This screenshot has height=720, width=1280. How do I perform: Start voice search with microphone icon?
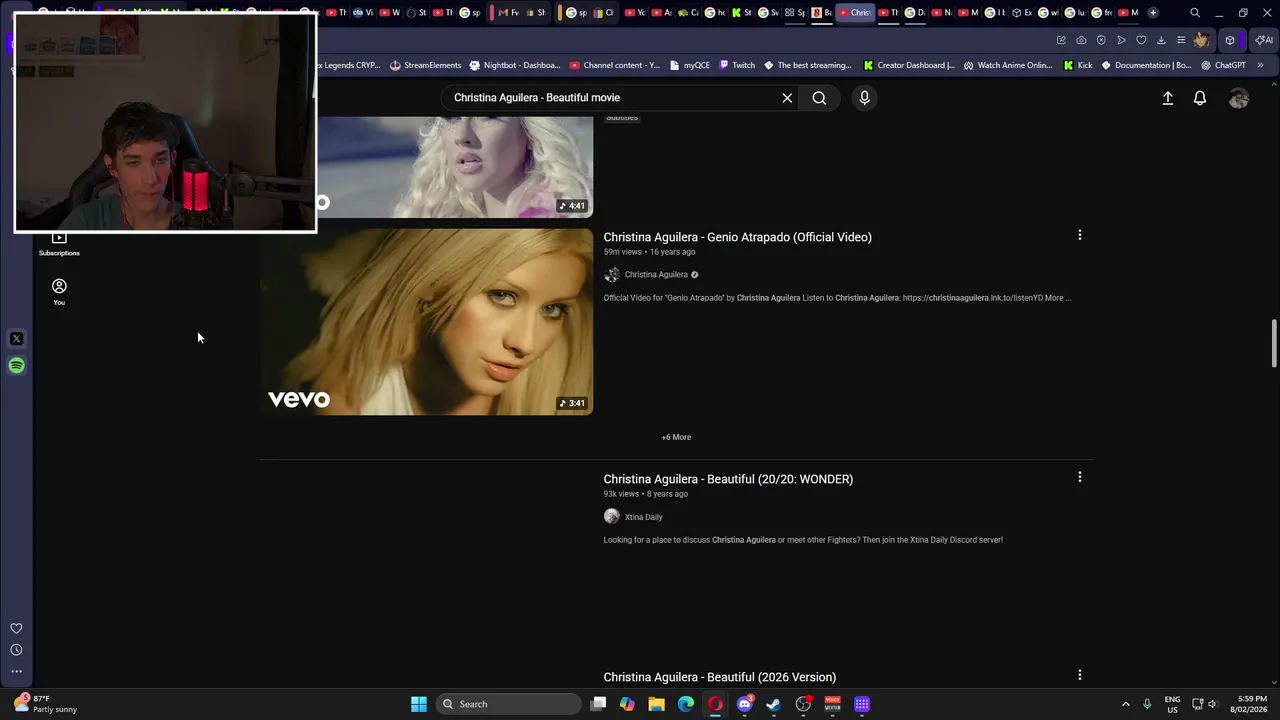pos(864,98)
